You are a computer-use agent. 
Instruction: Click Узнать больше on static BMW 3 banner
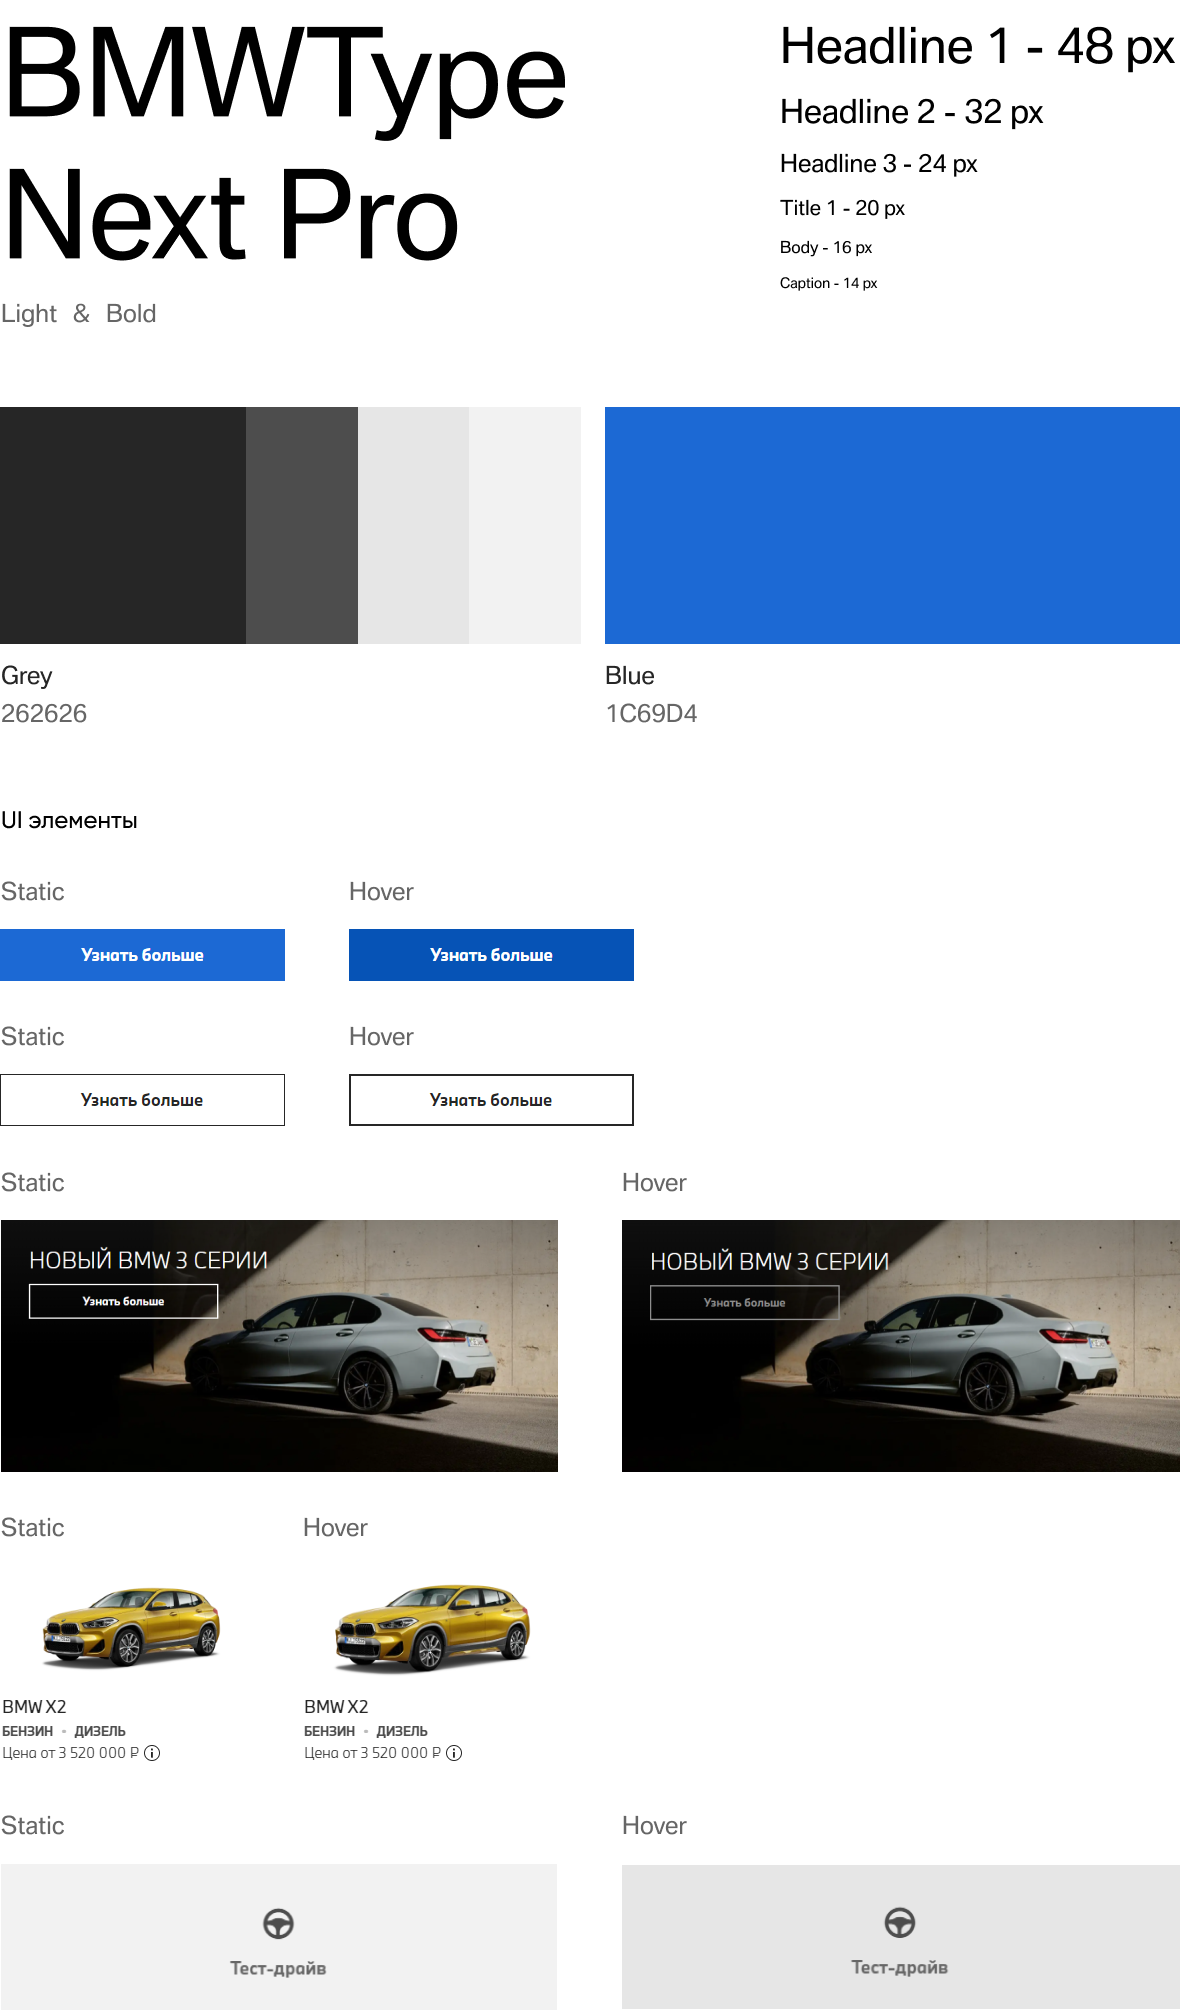tap(123, 1301)
